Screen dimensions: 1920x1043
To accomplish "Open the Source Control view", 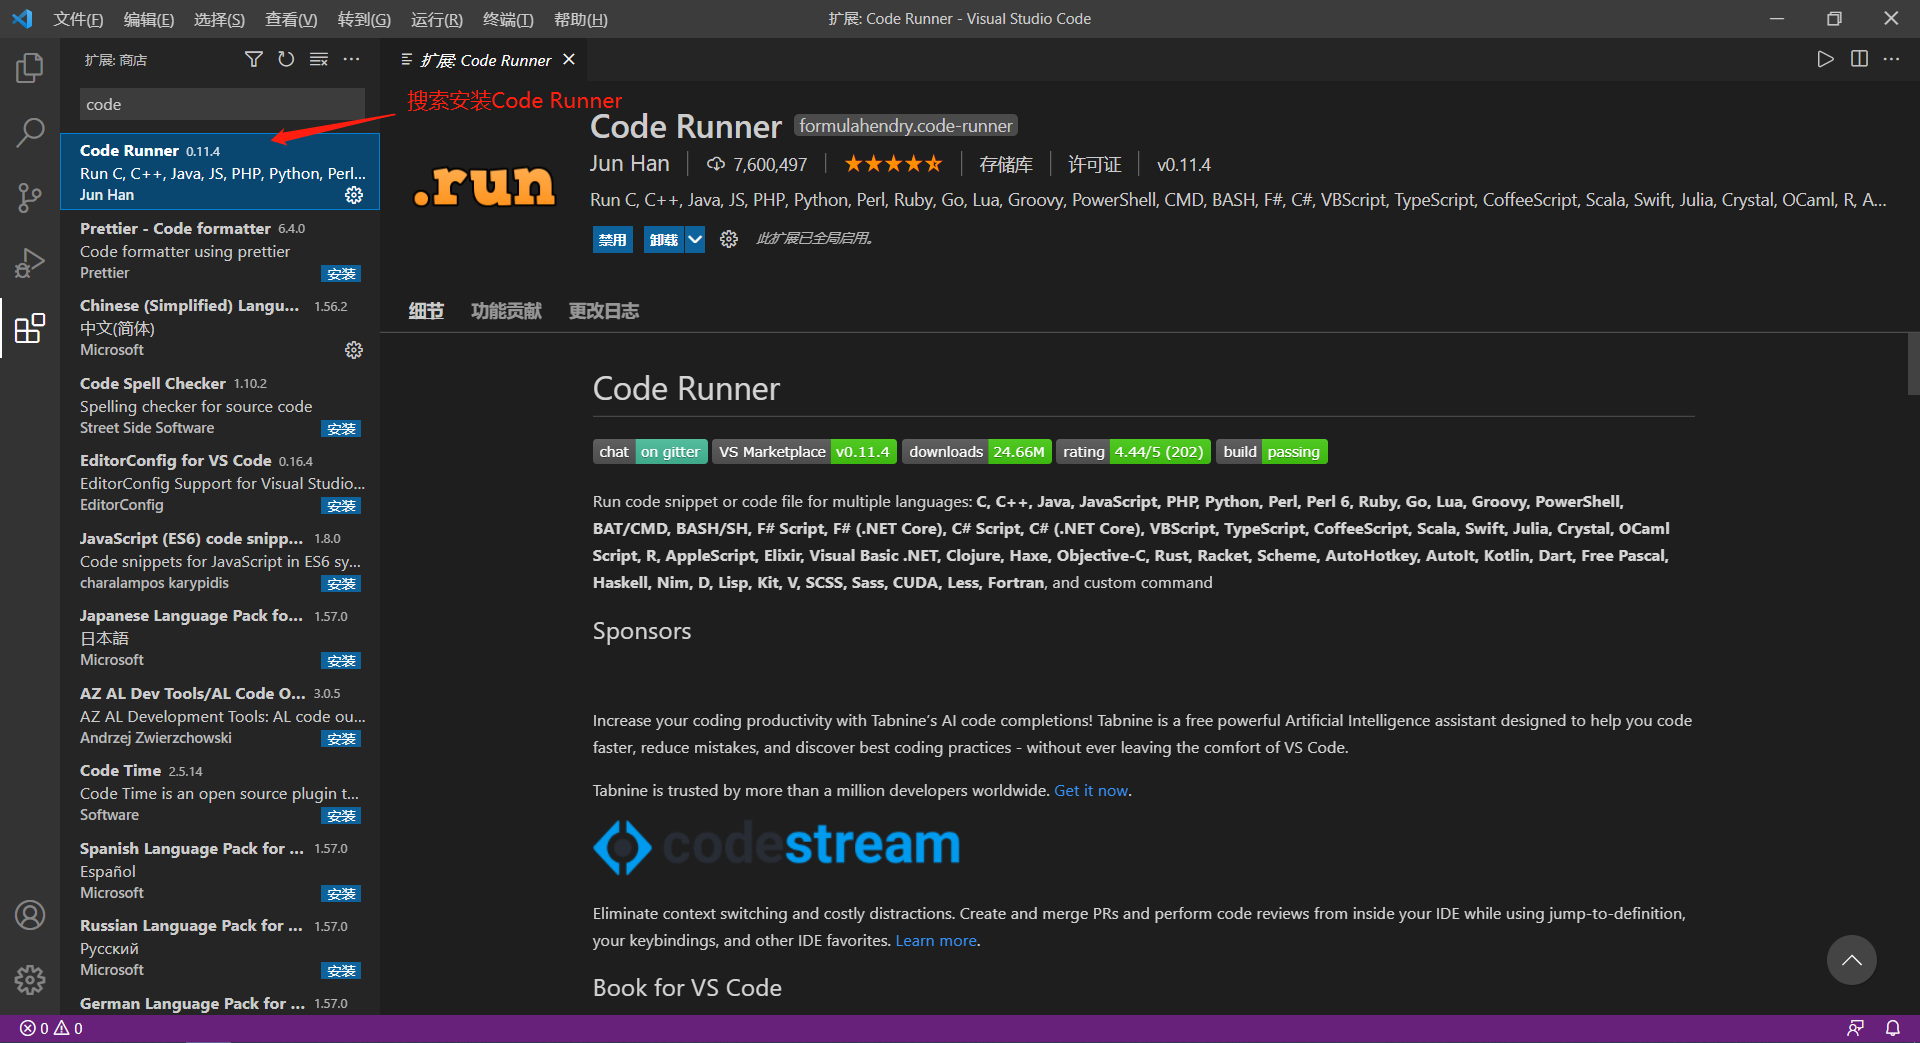I will pos(29,197).
